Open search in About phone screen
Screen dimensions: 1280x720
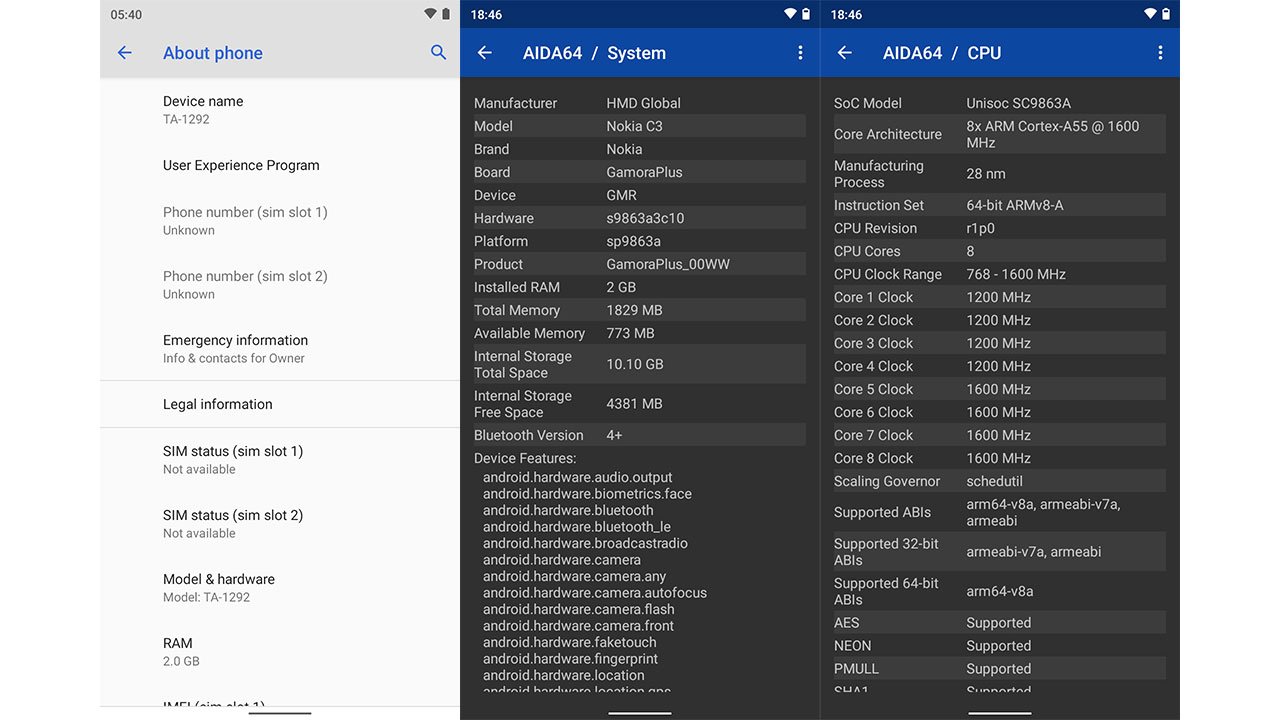(x=438, y=52)
